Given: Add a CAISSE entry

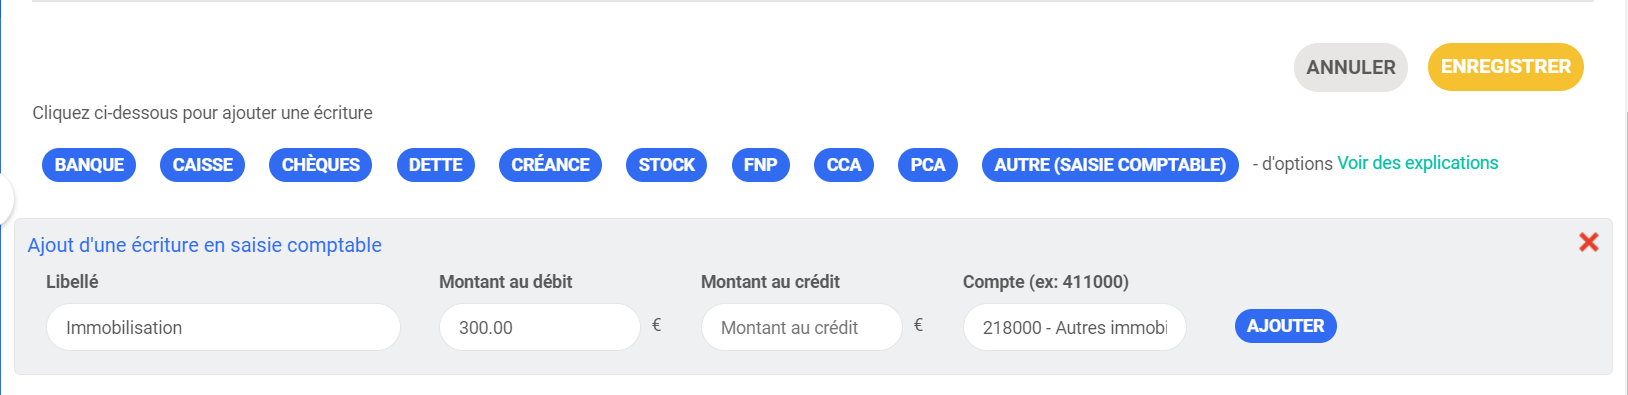Looking at the screenshot, I should (202, 165).
